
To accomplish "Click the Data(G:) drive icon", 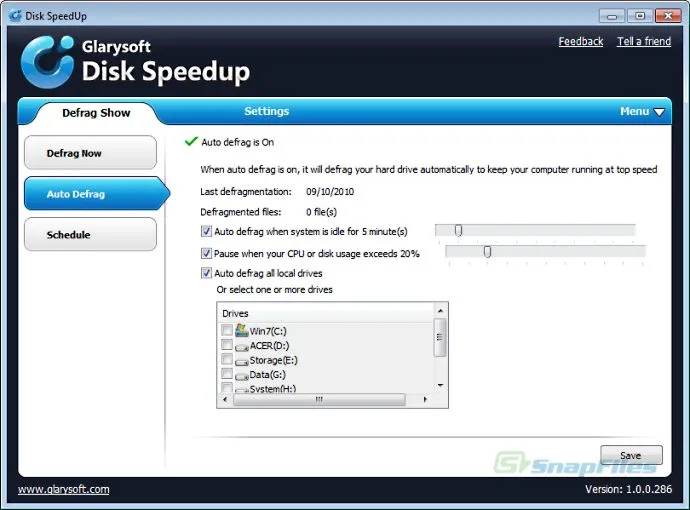I will click(242, 376).
